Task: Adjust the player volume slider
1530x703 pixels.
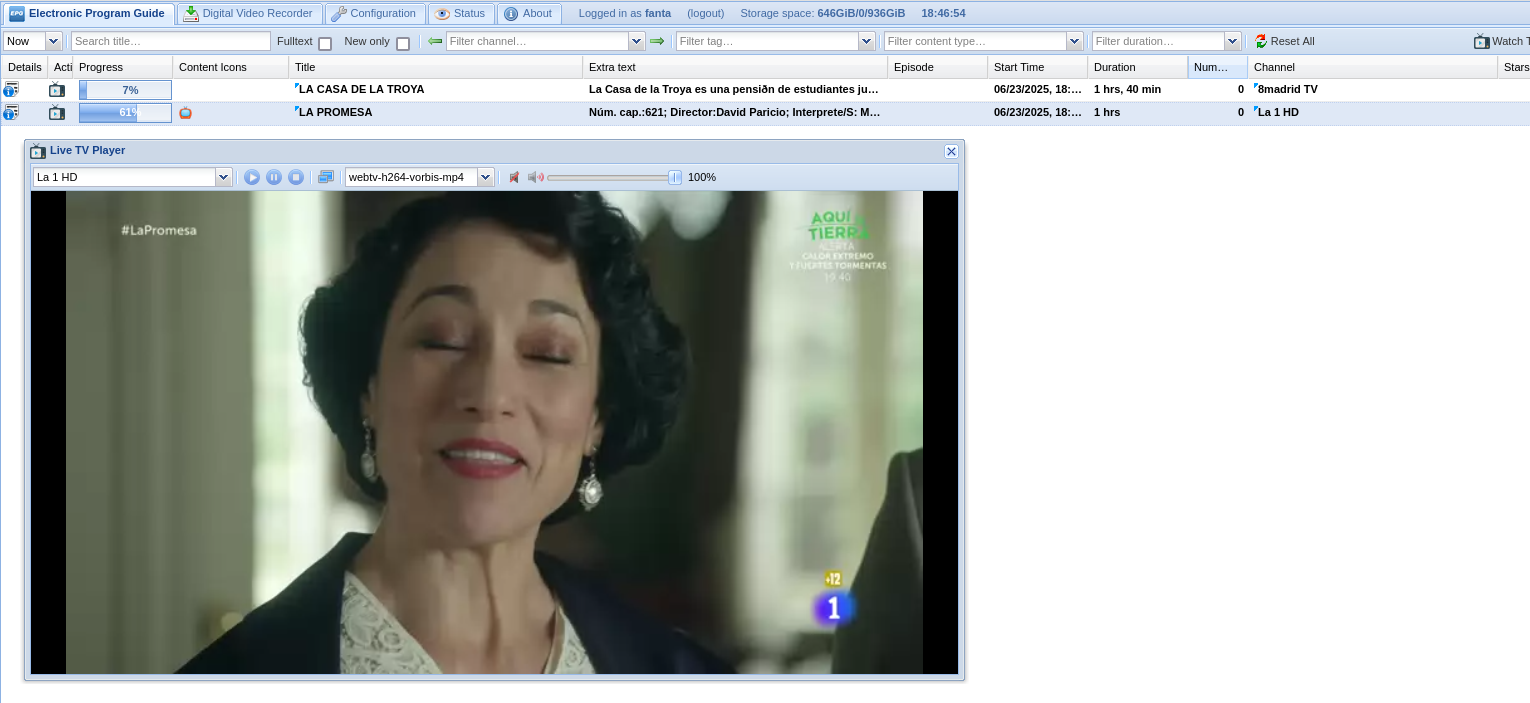Action: point(614,177)
